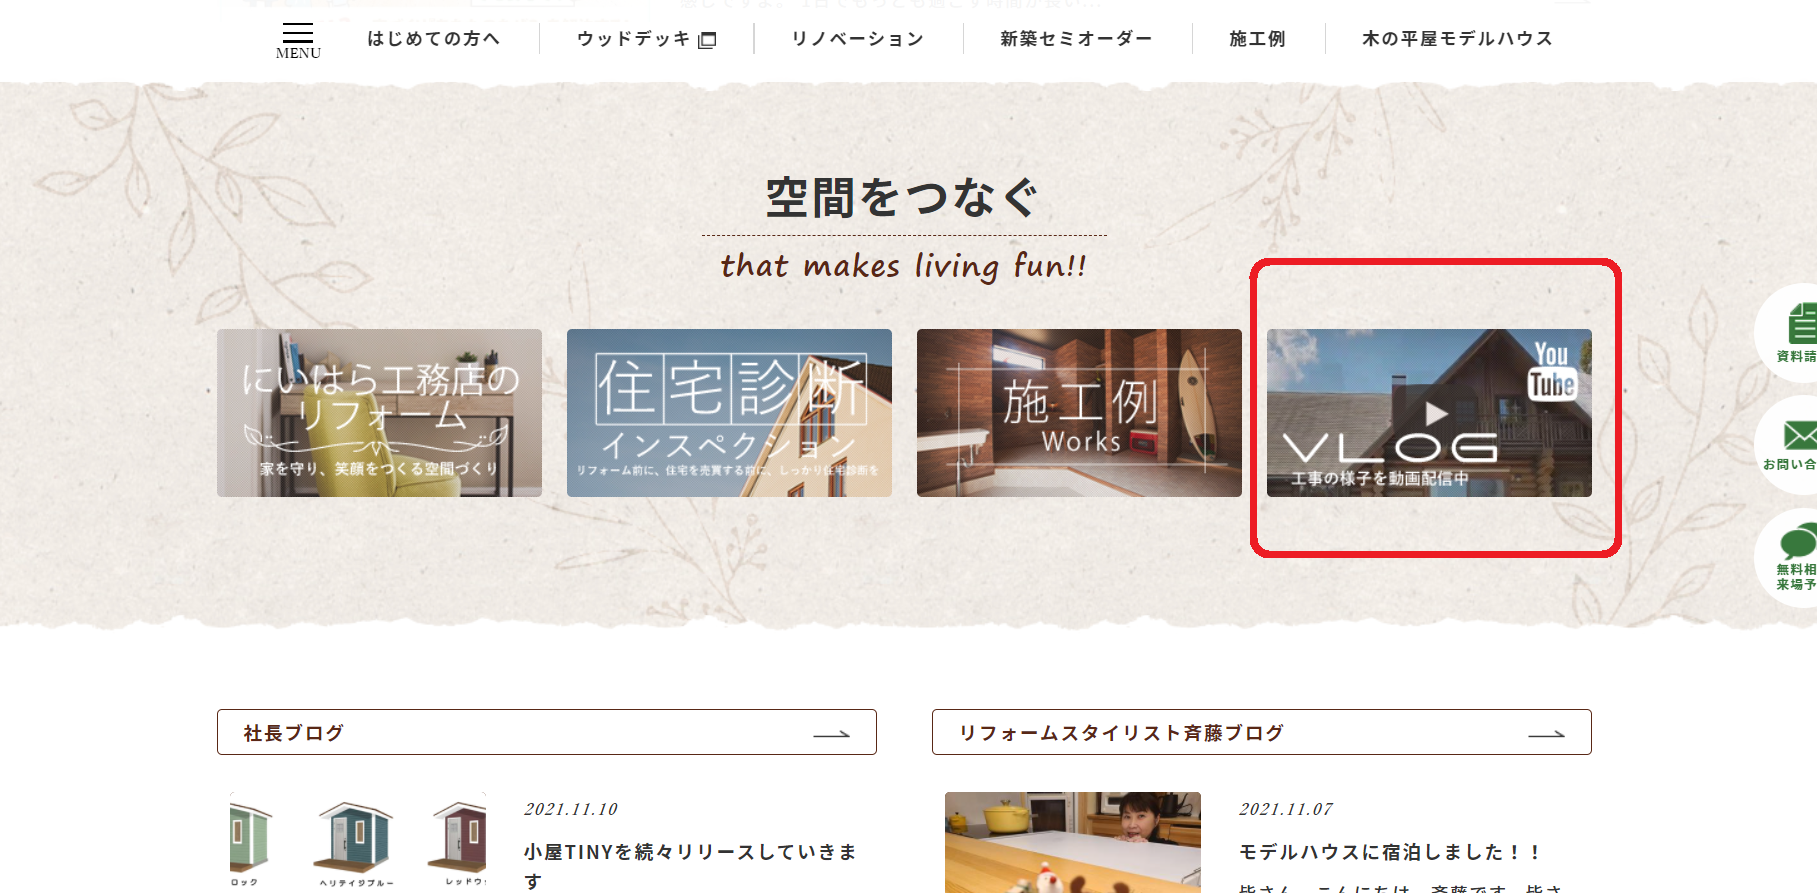Open 施工例 from the top navigation
The width and height of the screenshot is (1817, 893).
click(1257, 39)
